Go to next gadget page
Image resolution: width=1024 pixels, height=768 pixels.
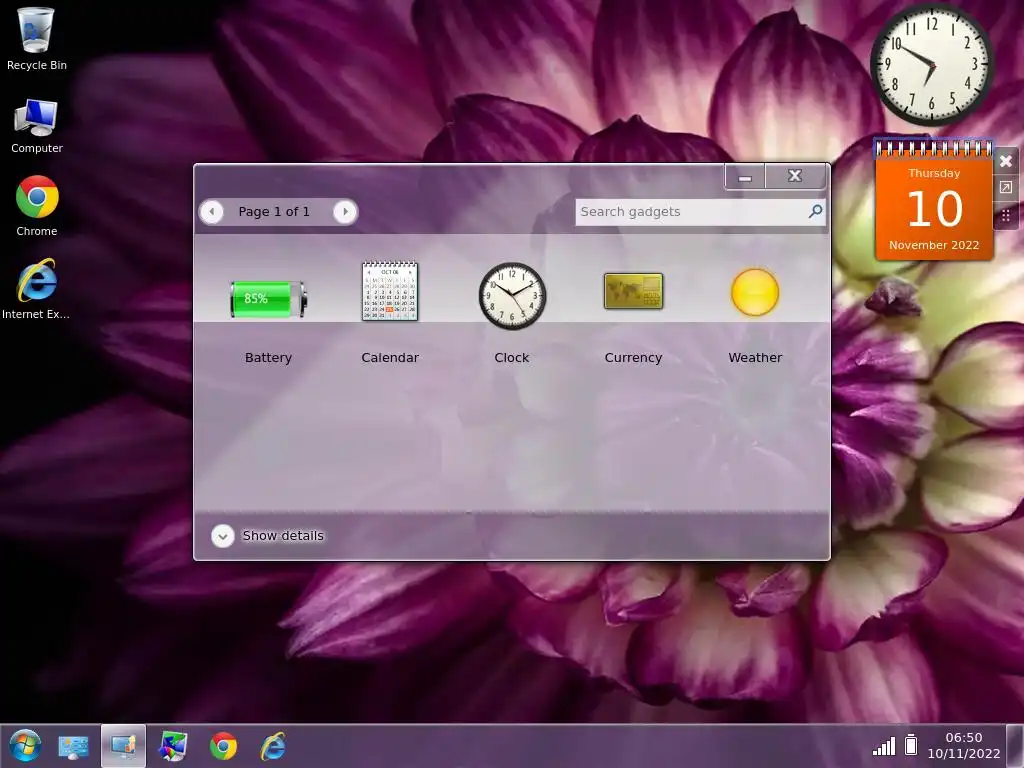click(345, 212)
